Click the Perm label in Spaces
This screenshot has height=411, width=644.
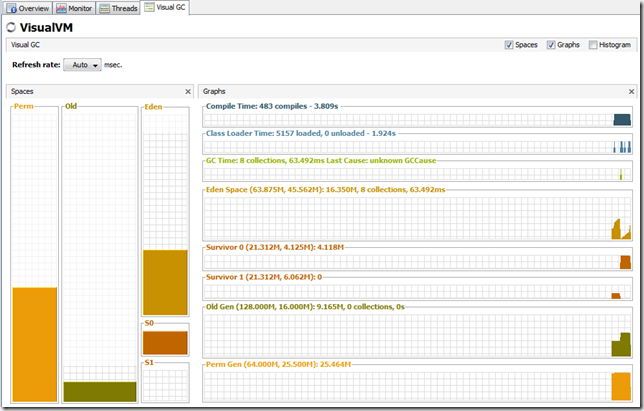[x=23, y=106]
